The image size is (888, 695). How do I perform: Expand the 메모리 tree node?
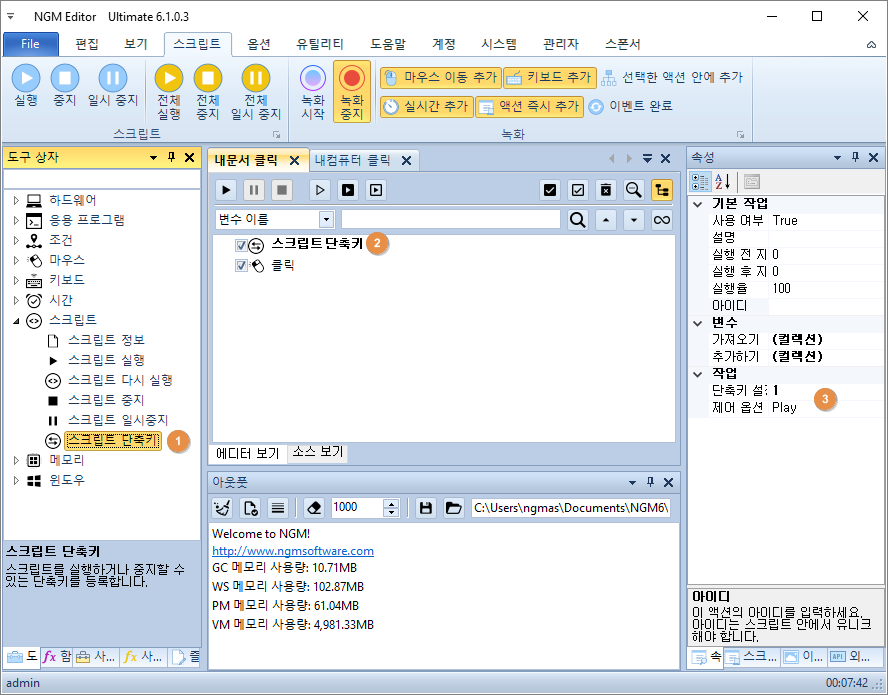(x=16, y=461)
